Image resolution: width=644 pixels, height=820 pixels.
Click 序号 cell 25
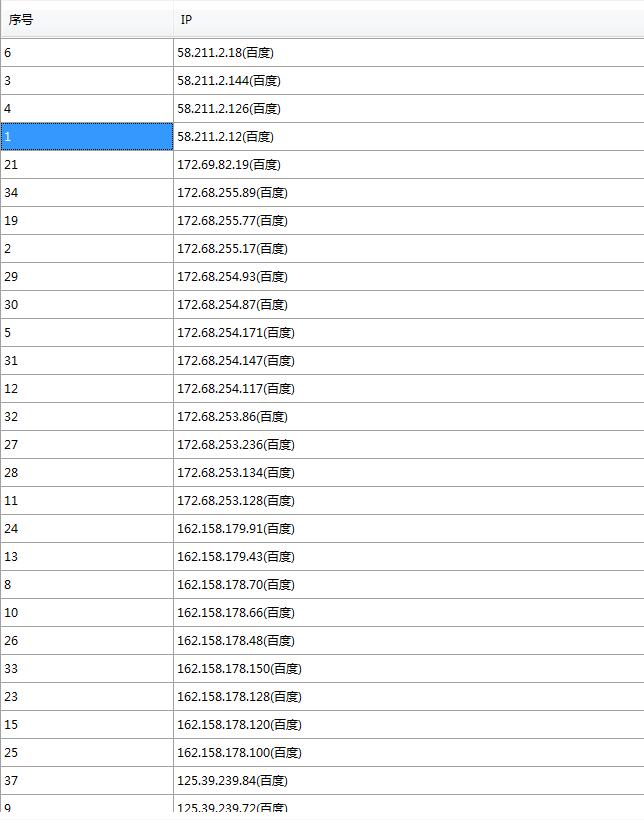[x=87, y=752]
